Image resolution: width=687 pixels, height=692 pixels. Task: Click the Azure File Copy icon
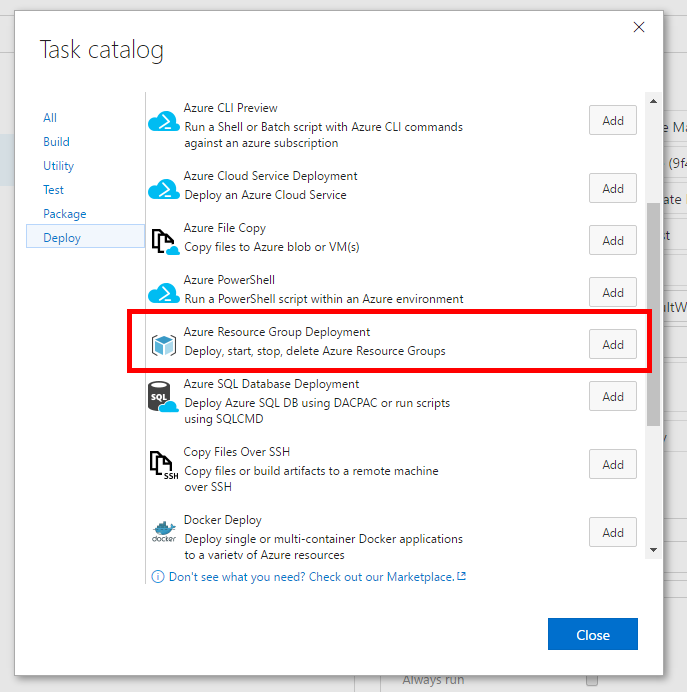[165, 241]
